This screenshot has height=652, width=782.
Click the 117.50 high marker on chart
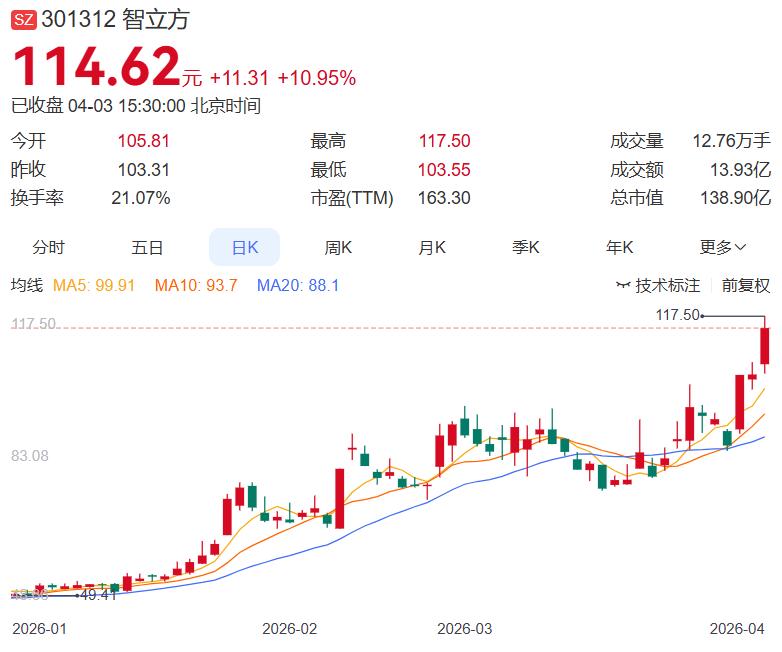677,315
